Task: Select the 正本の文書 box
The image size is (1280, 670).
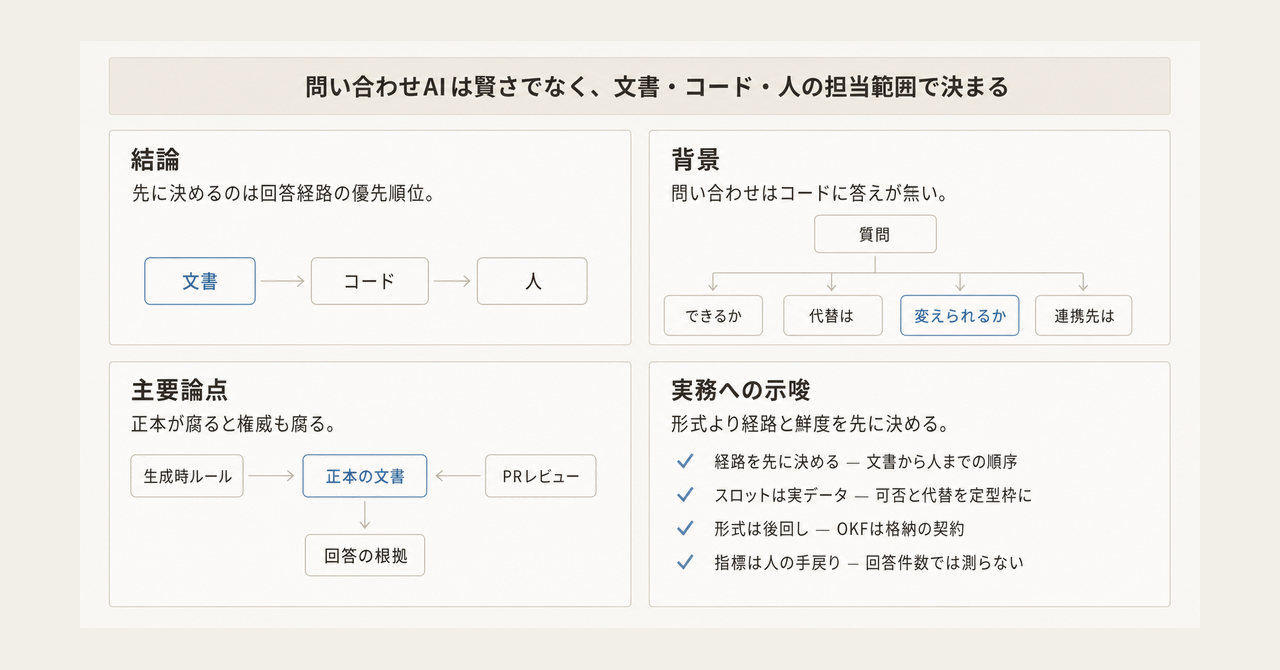Action: point(365,476)
